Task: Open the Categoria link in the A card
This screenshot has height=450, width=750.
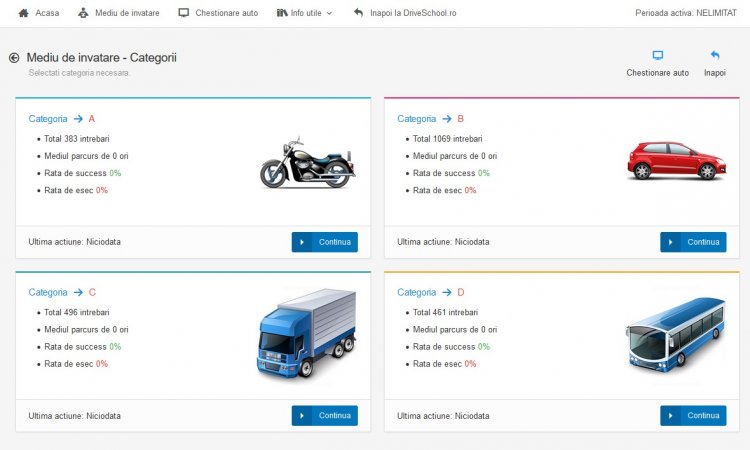Action: [48, 119]
